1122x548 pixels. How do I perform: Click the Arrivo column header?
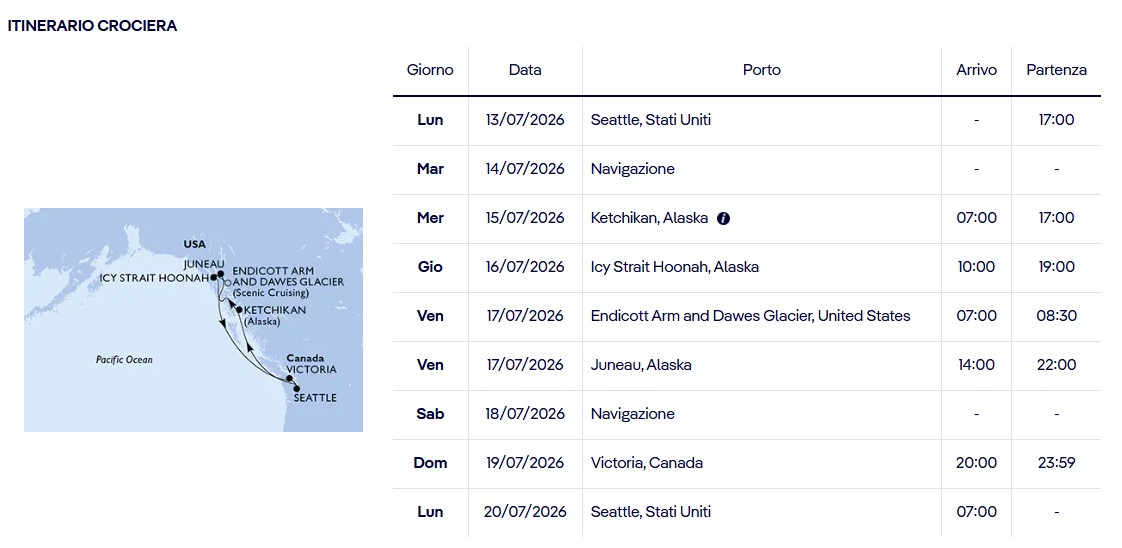(x=976, y=70)
